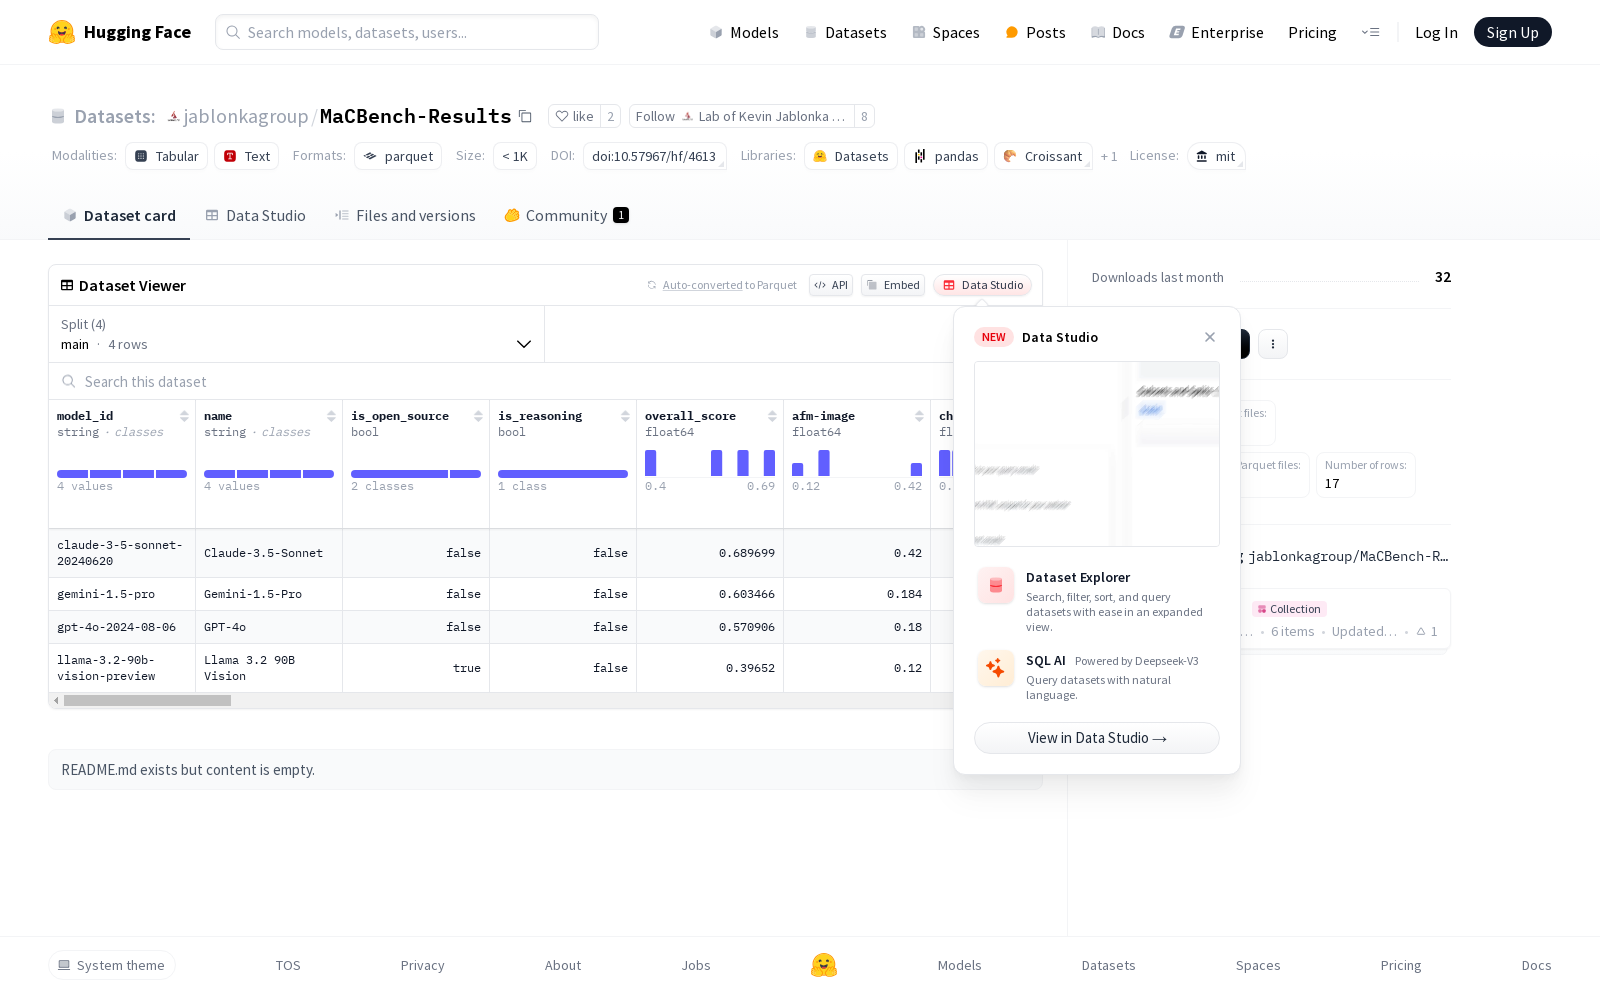Go to Models in top navigation
Screen dimensions: 1600x1000
coord(744,32)
